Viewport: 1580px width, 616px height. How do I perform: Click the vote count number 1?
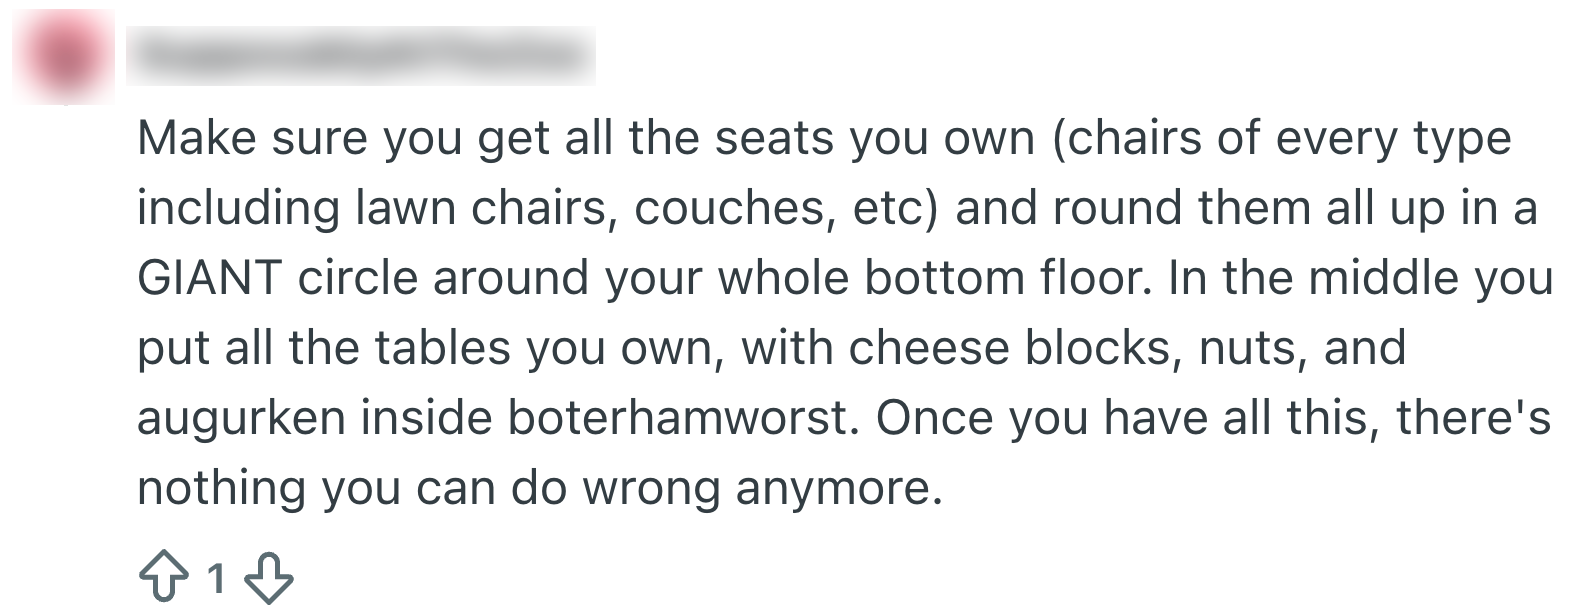215,579
